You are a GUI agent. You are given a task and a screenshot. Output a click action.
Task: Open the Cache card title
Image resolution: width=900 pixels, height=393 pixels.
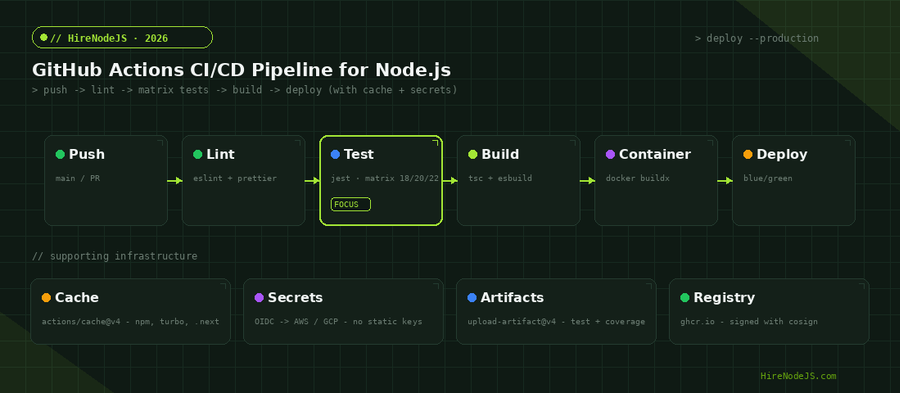coord(77,298)
